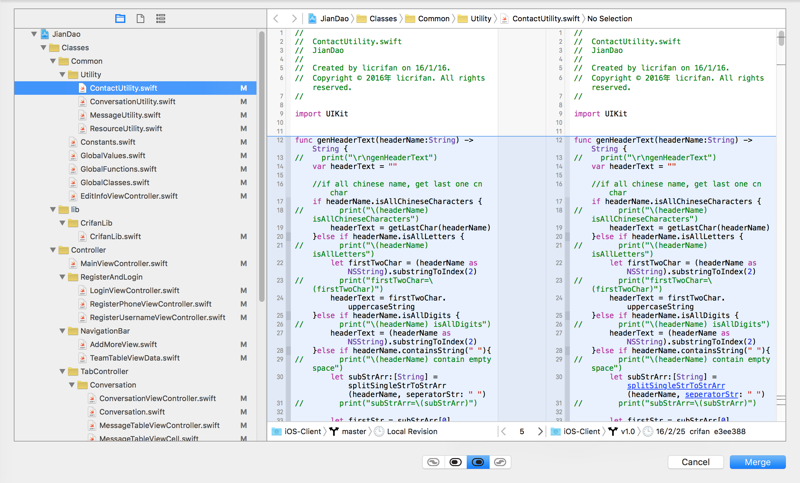
Task: Go back with the left arrow in jump bar
Action: click(x=277, y=18)
